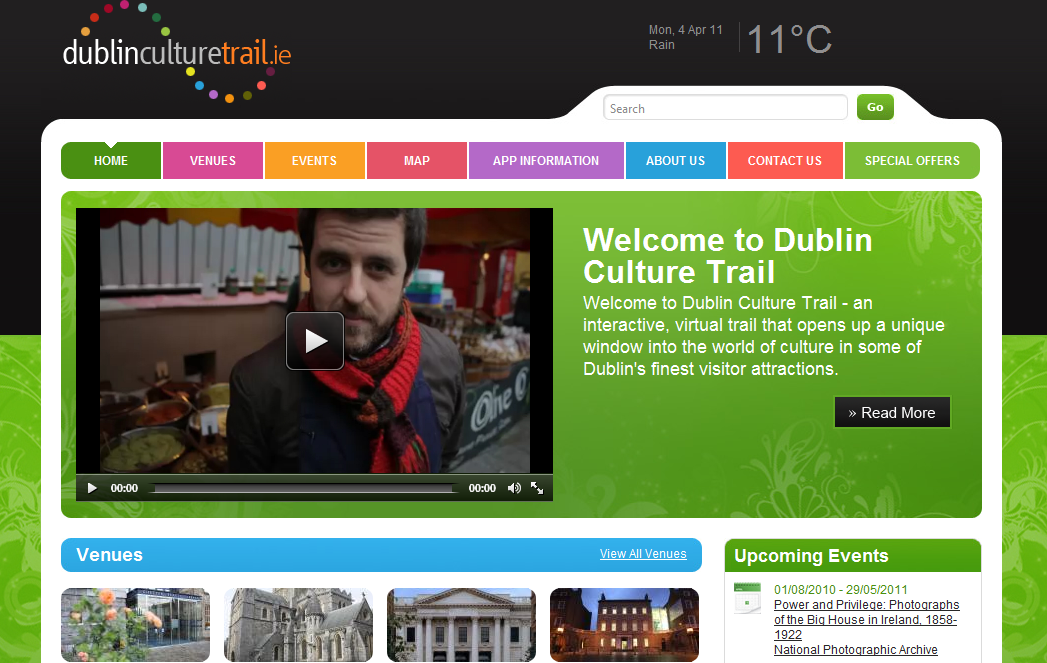Open App Information tab
Screen dimensions: 1047x663
(546, 161)
